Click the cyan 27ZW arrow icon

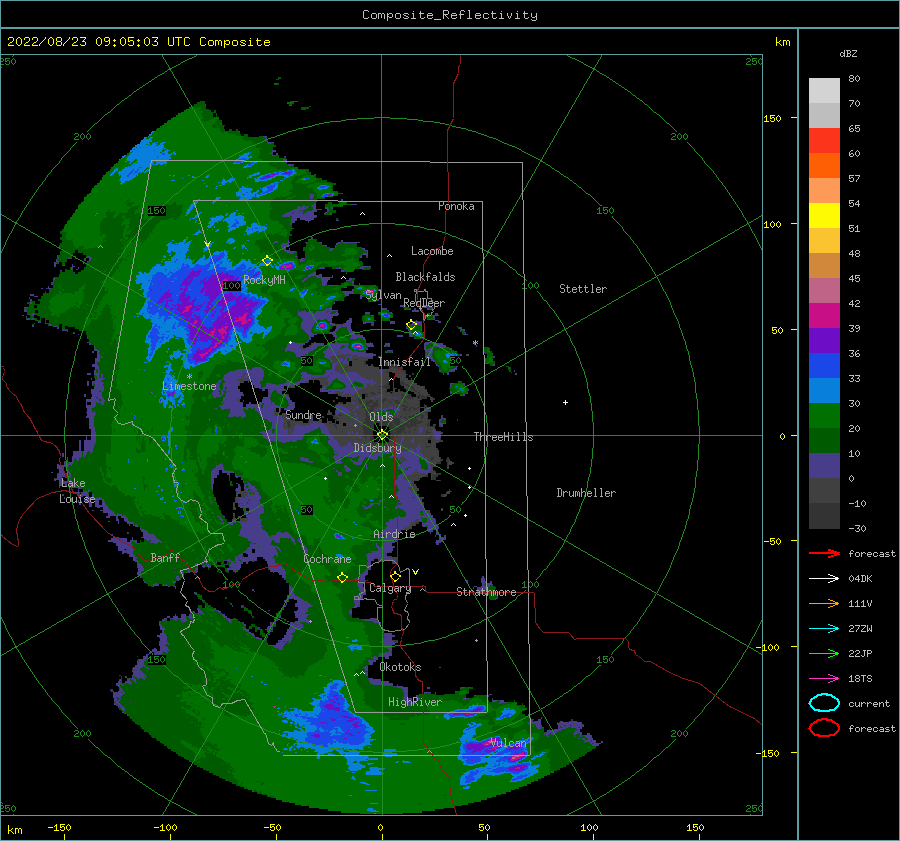[x=824, y=628]
